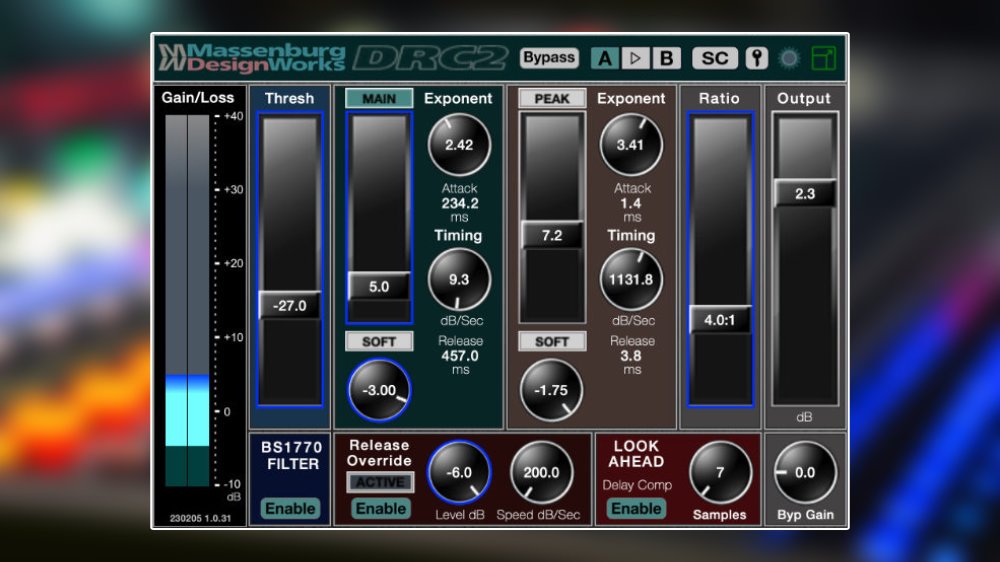Toggle the Bypass button
This screenshot has height=562, width=1000.
click(x=549, y=58)
